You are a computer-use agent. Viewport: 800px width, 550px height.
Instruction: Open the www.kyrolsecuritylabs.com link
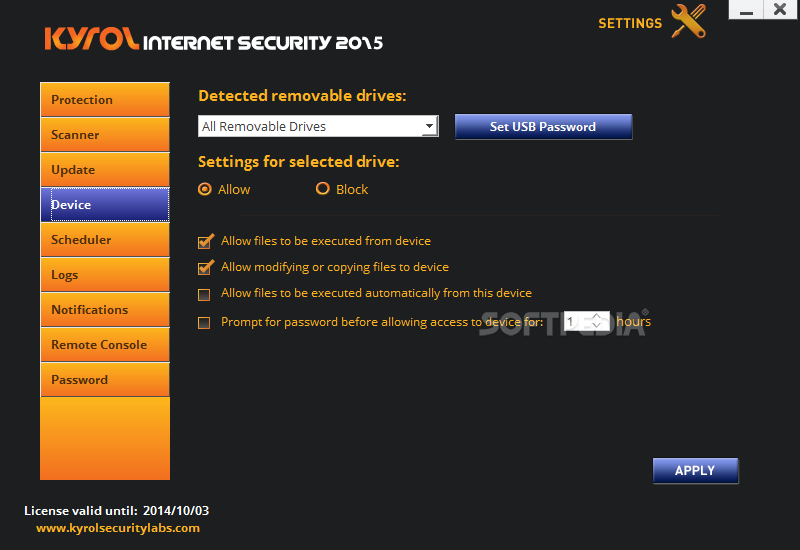point(118,528)
